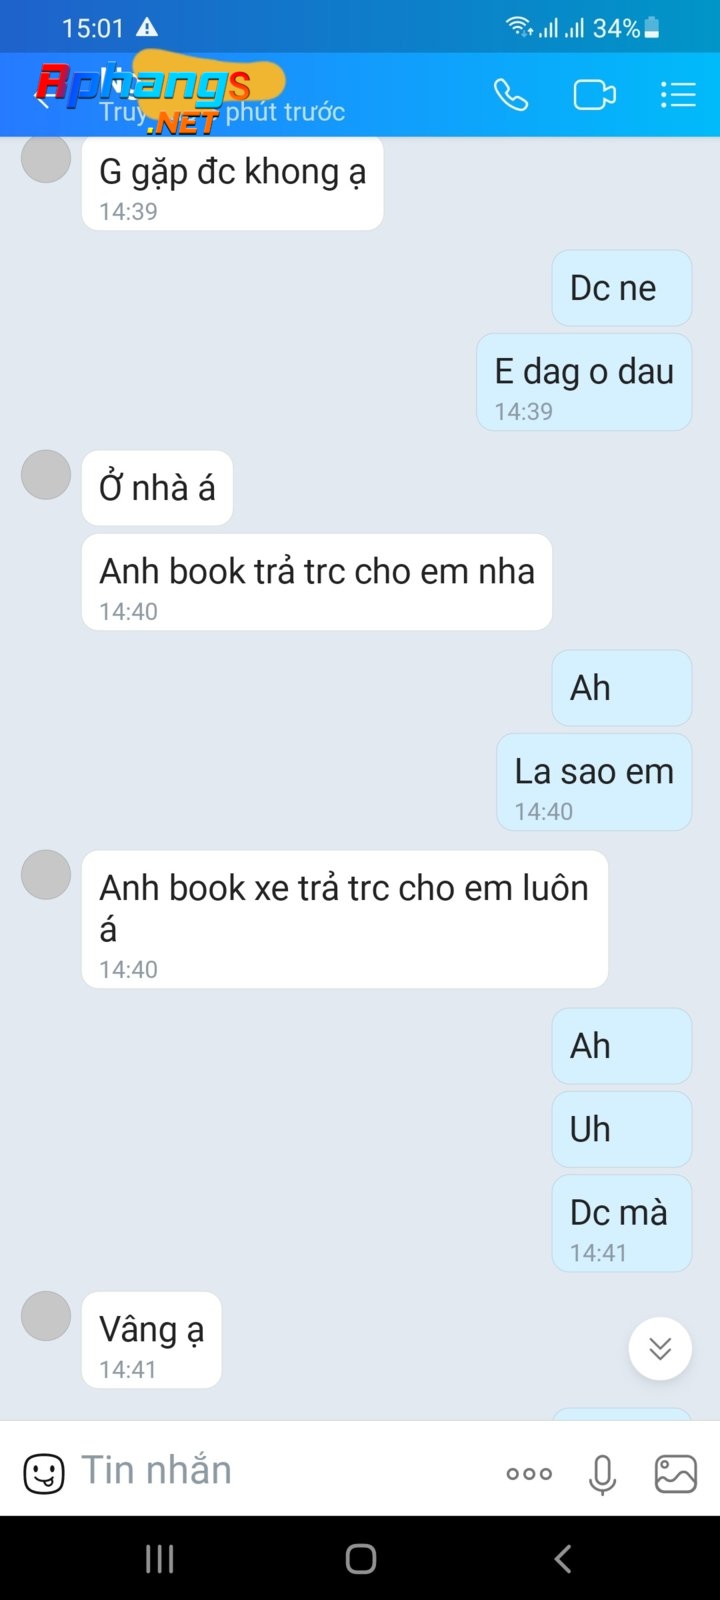Jump to latest messages with double-chevron button

tap(660, 1349)
